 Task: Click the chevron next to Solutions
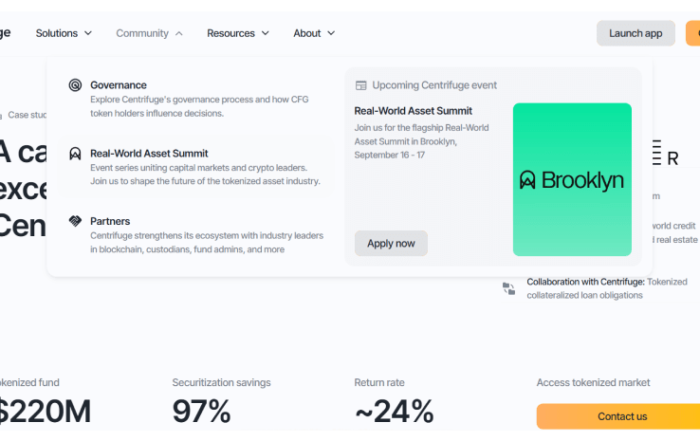click(x=88, y=33)
